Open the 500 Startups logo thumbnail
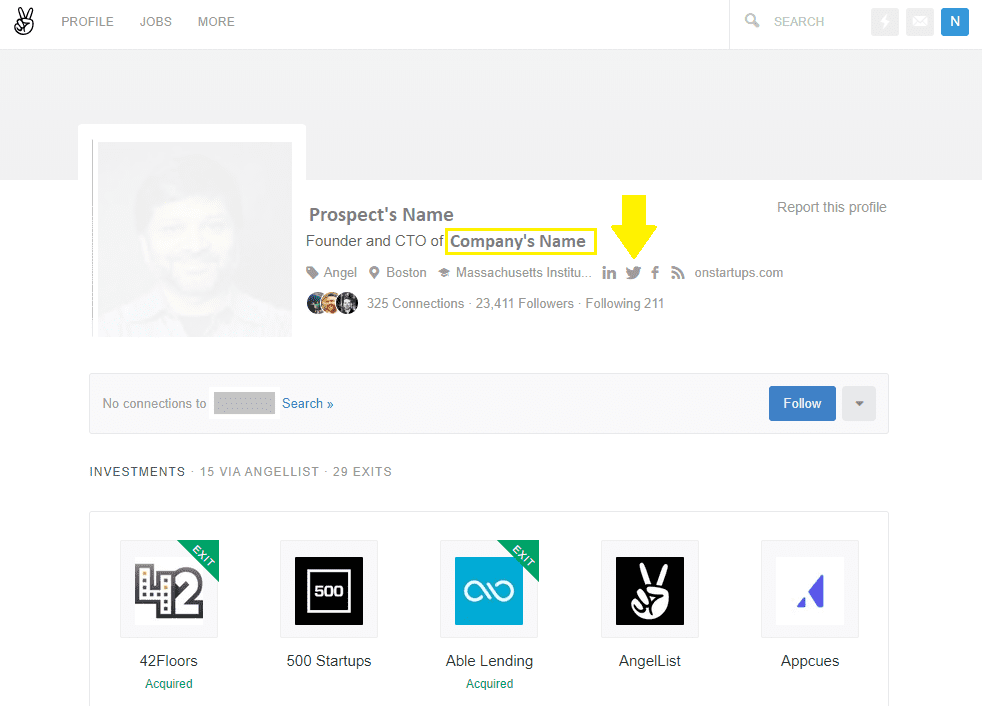This screenshot has width=982, height=706. pyautogui.click(x=329, y=590)
